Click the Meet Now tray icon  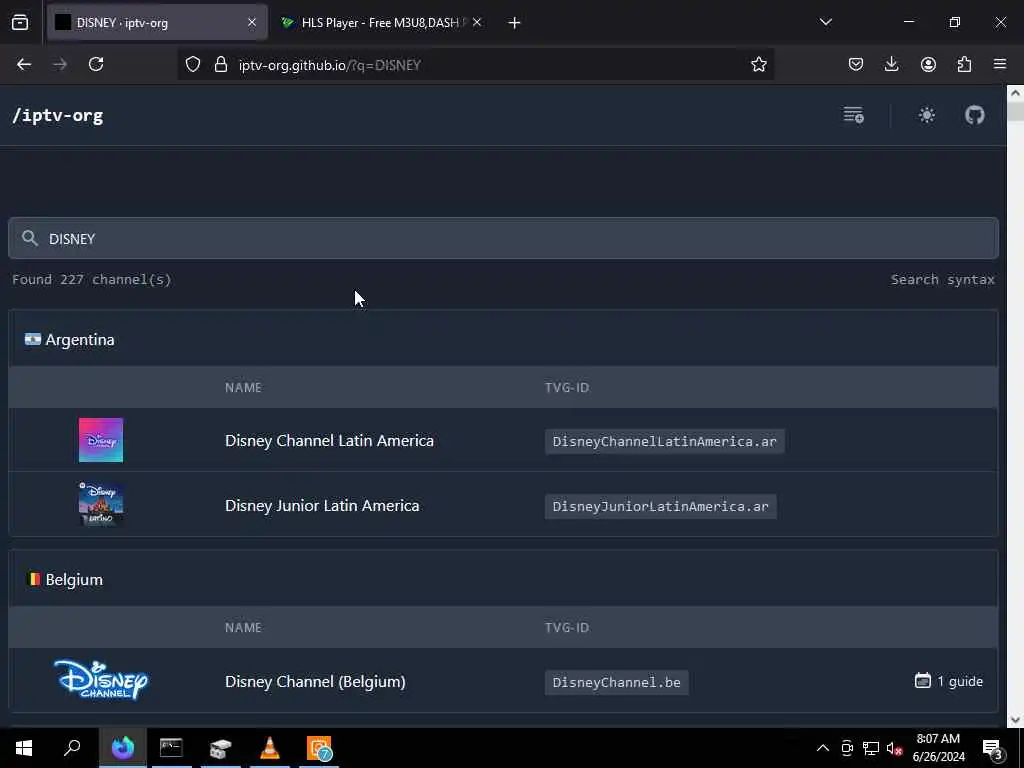point(847,748)
